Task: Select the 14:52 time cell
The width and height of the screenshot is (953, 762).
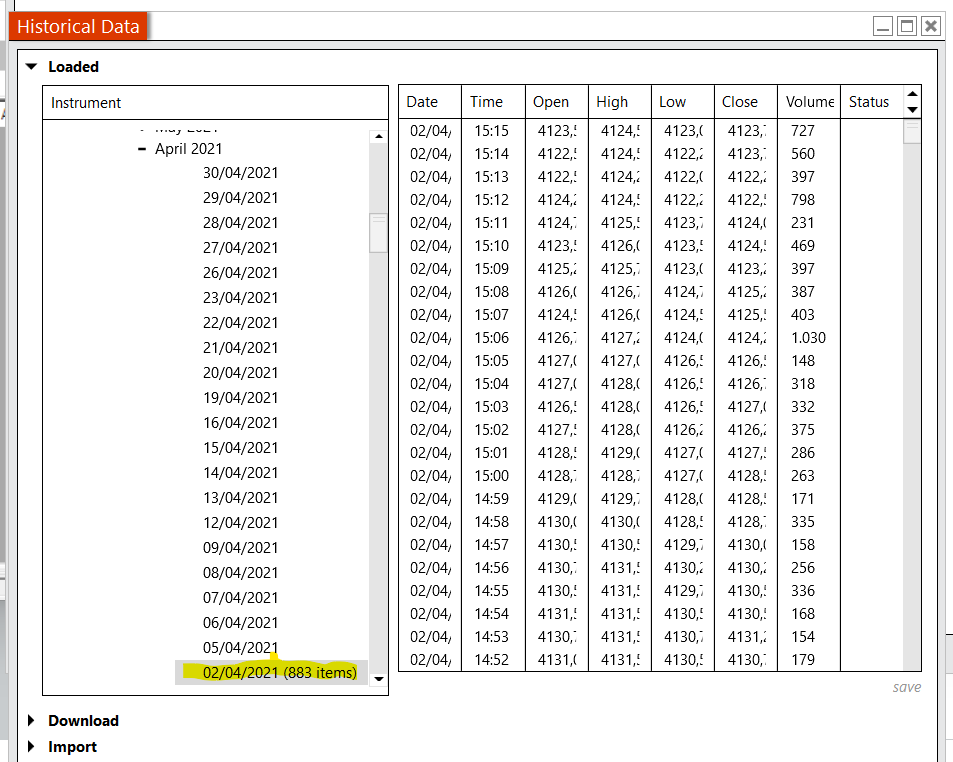Action: (x=492, y=660)
